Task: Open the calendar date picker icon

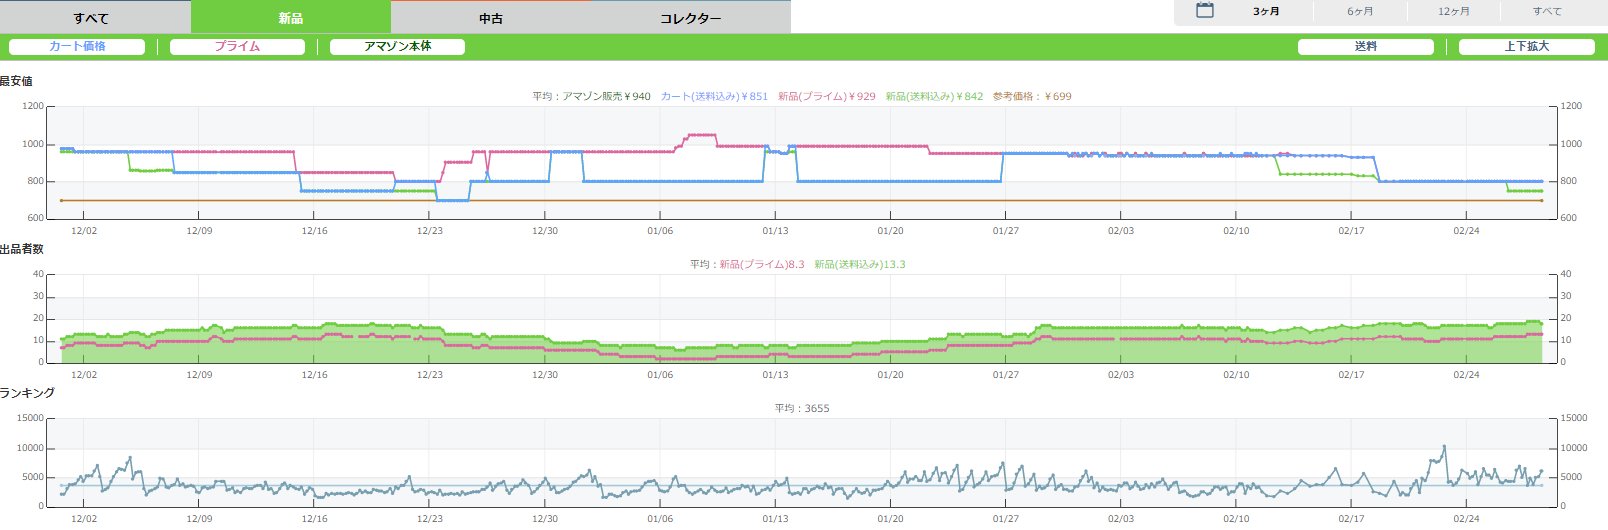Action: click(1205, 11)
